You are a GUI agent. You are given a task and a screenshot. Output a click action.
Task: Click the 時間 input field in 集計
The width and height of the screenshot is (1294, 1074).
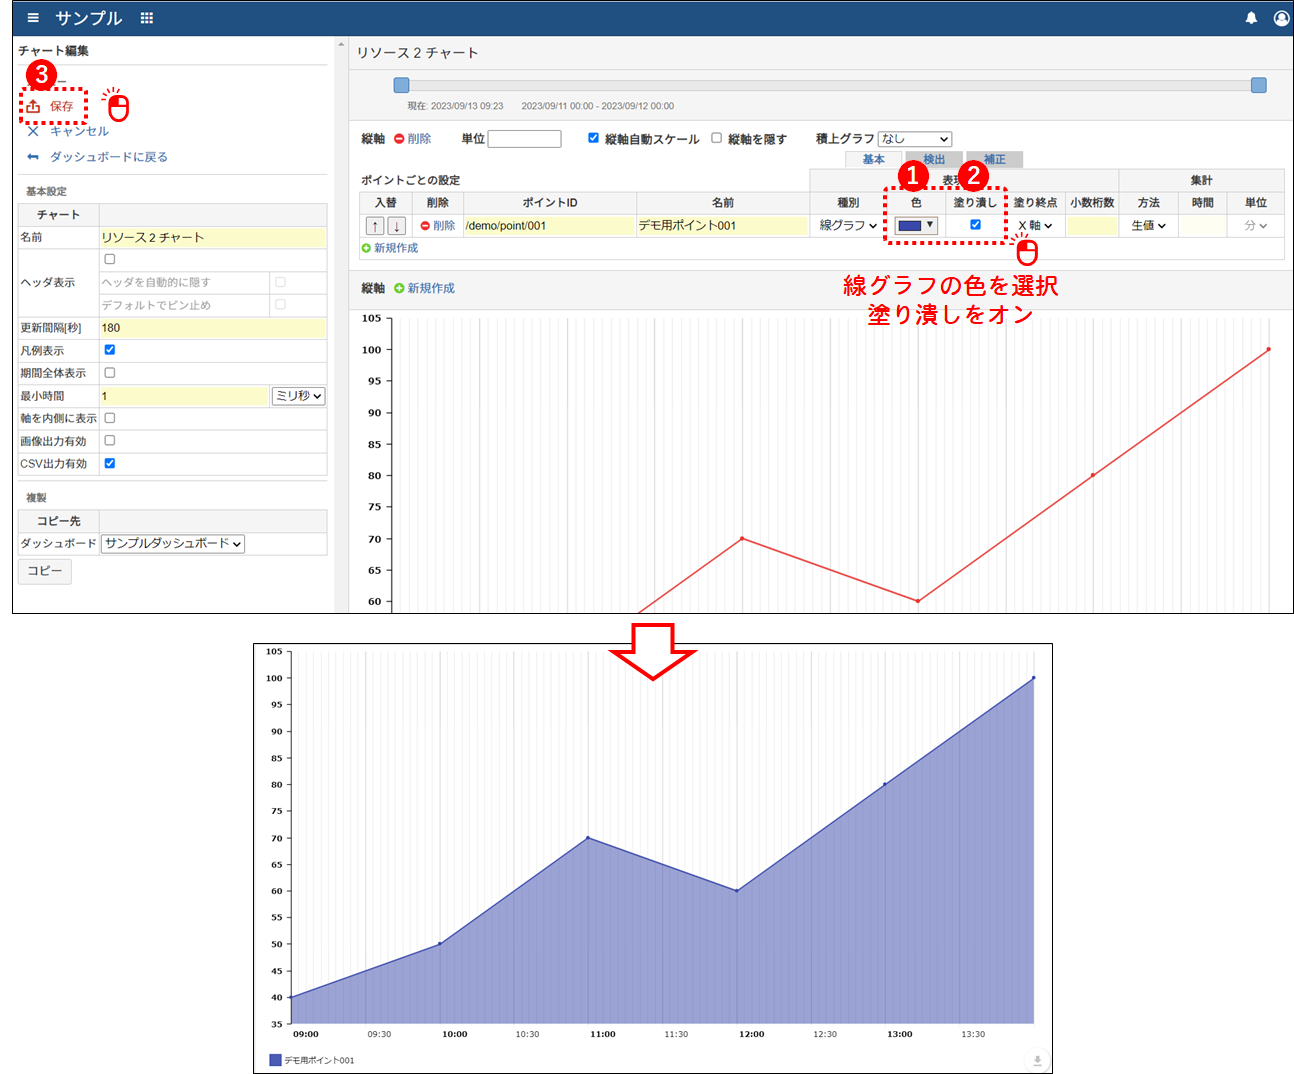point(1203,226)
